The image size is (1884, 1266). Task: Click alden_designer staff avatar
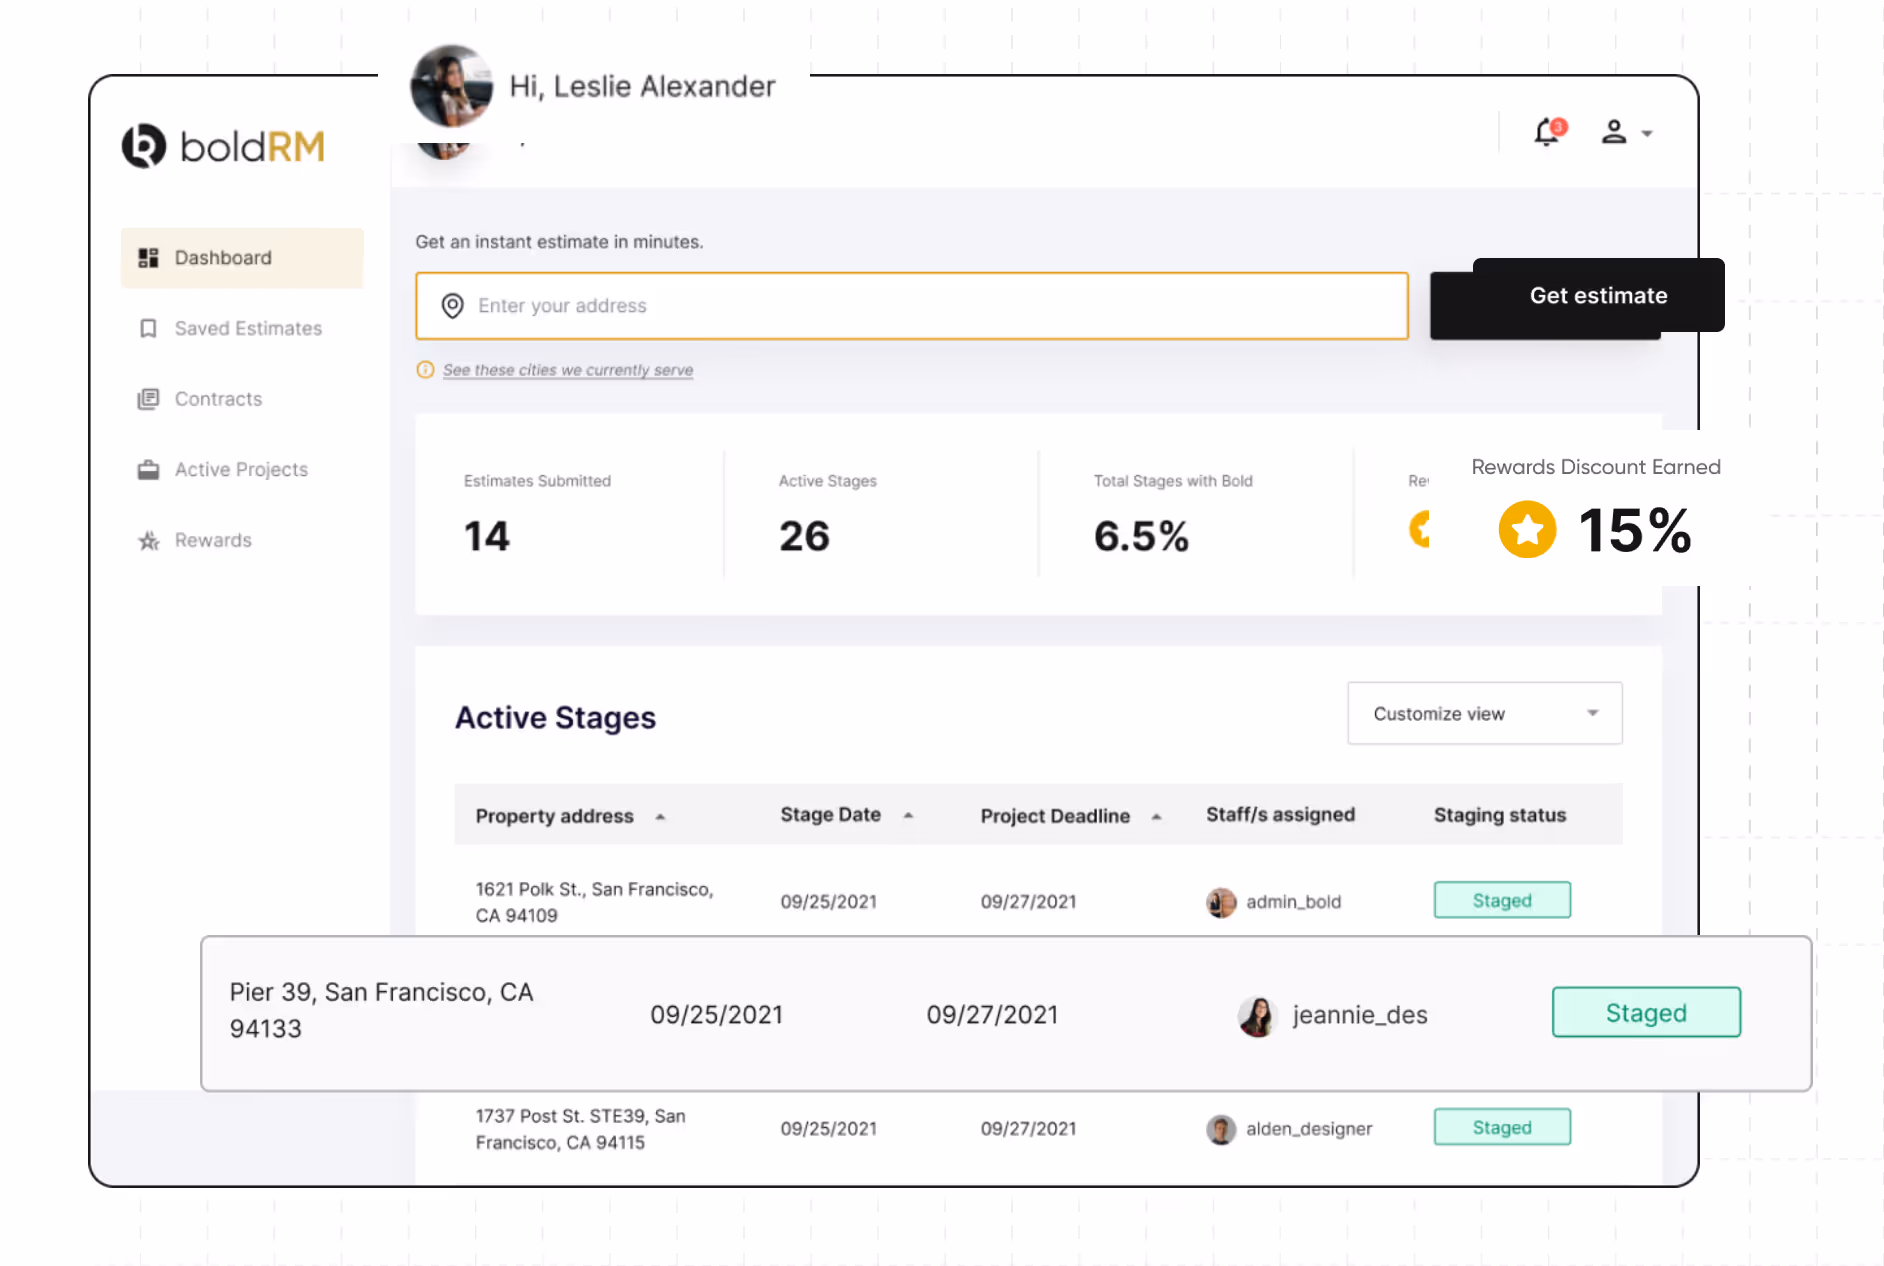click(x=1221, y=1129)
